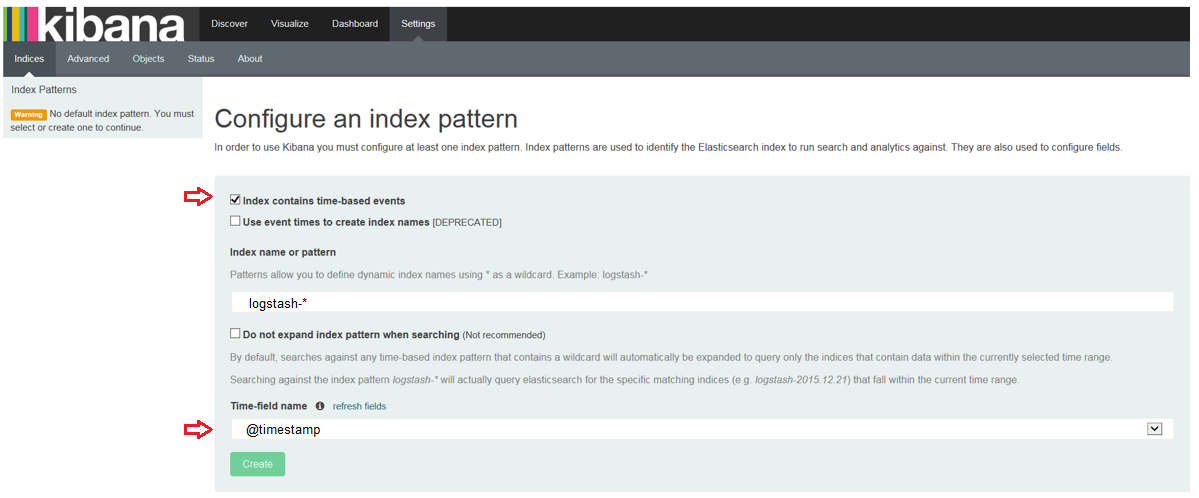Screen dimensions: 1199x498
Task: Open the About sub-tab
Action: click(250, 59)
